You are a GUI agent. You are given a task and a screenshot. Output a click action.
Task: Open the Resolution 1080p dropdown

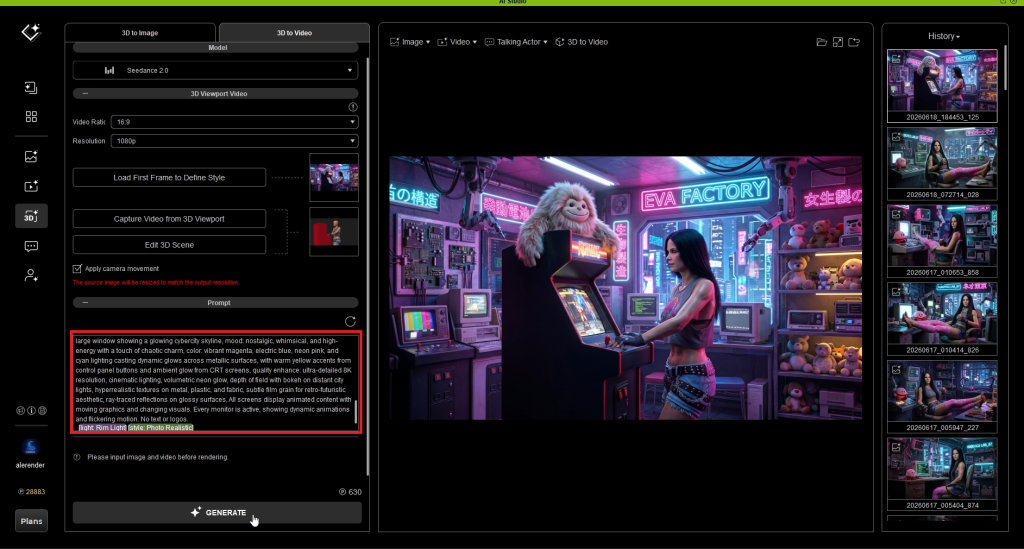click(234, 141)
